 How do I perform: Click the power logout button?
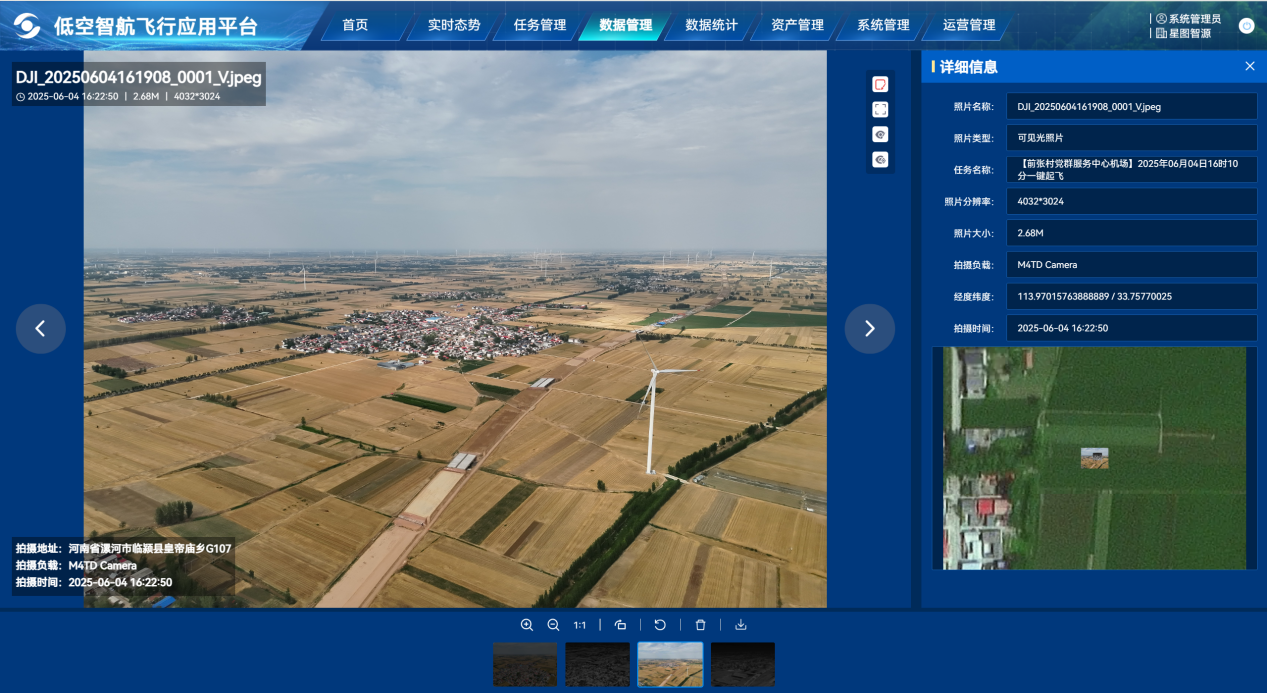[x=1246, y=26]
